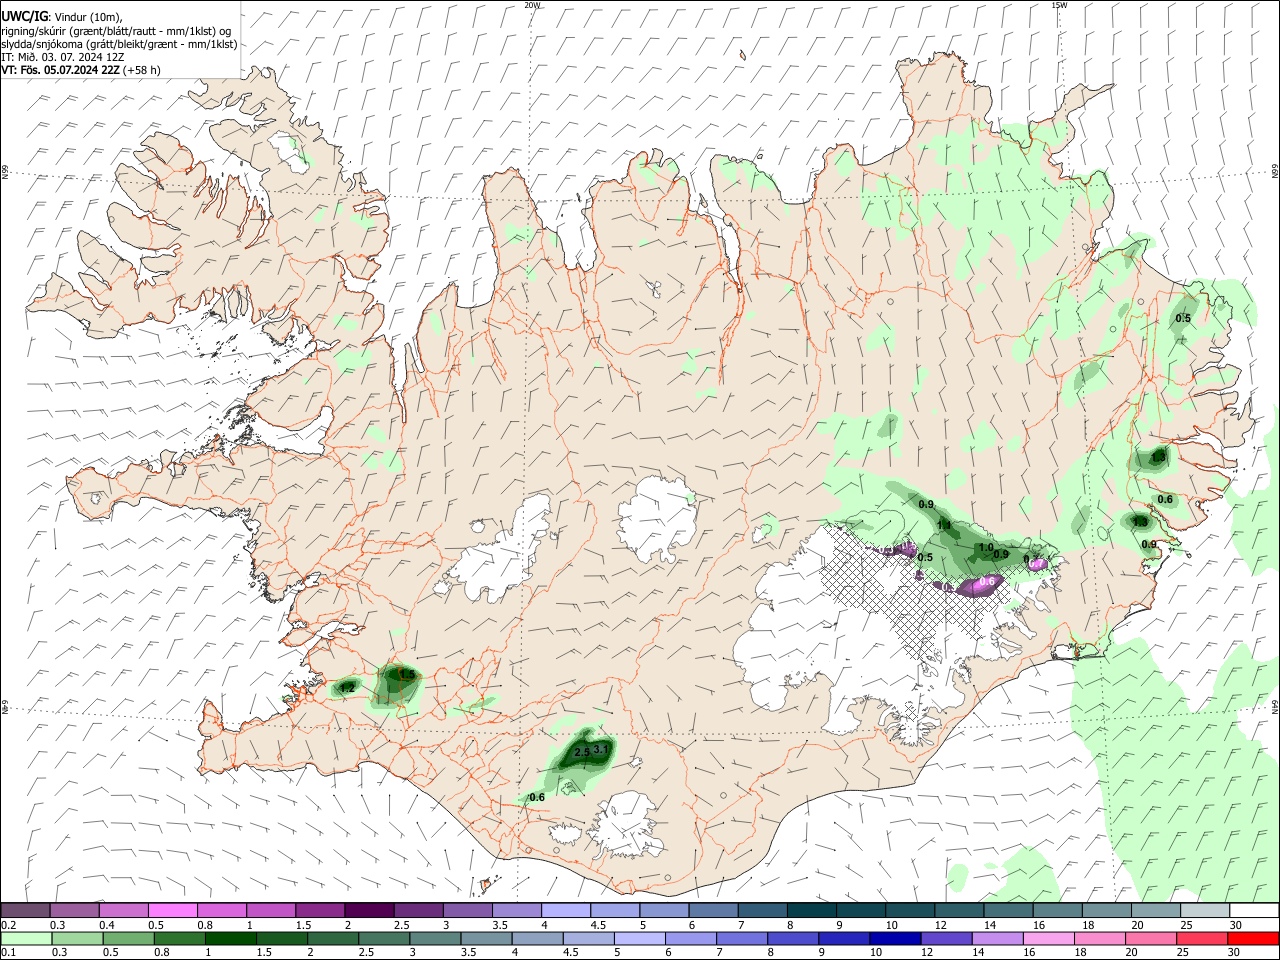Click the "15W" longitude label at the top

click(1058, 5)
